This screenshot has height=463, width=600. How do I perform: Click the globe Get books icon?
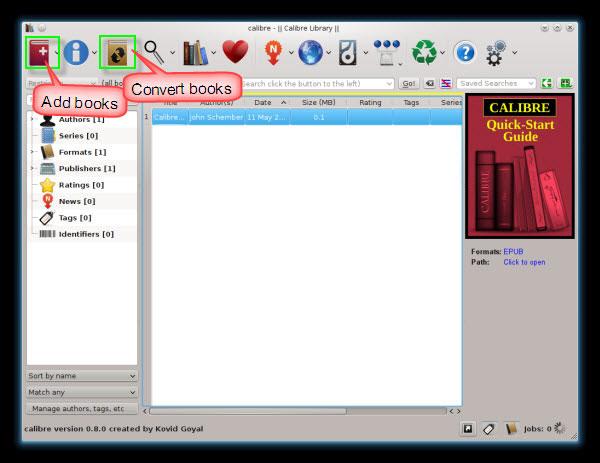pos(310,52)
